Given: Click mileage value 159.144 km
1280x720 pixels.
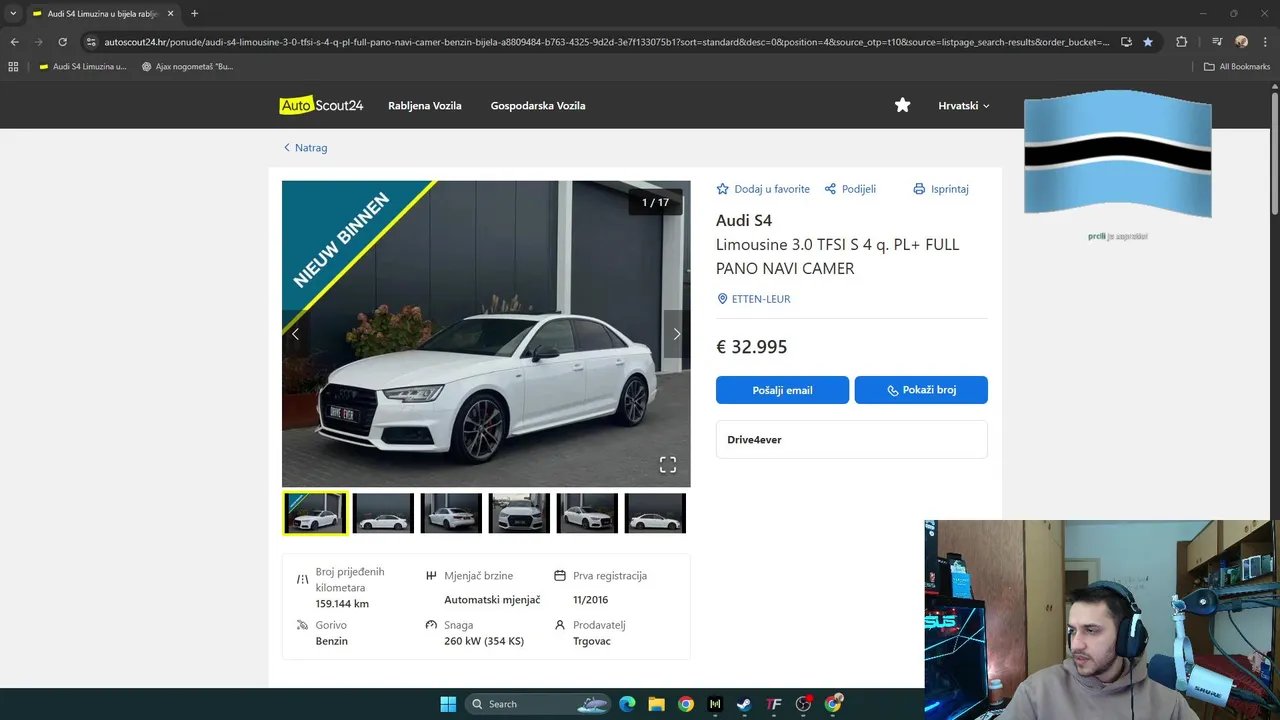Looking at the screenshot, I should tap(342, 604).
